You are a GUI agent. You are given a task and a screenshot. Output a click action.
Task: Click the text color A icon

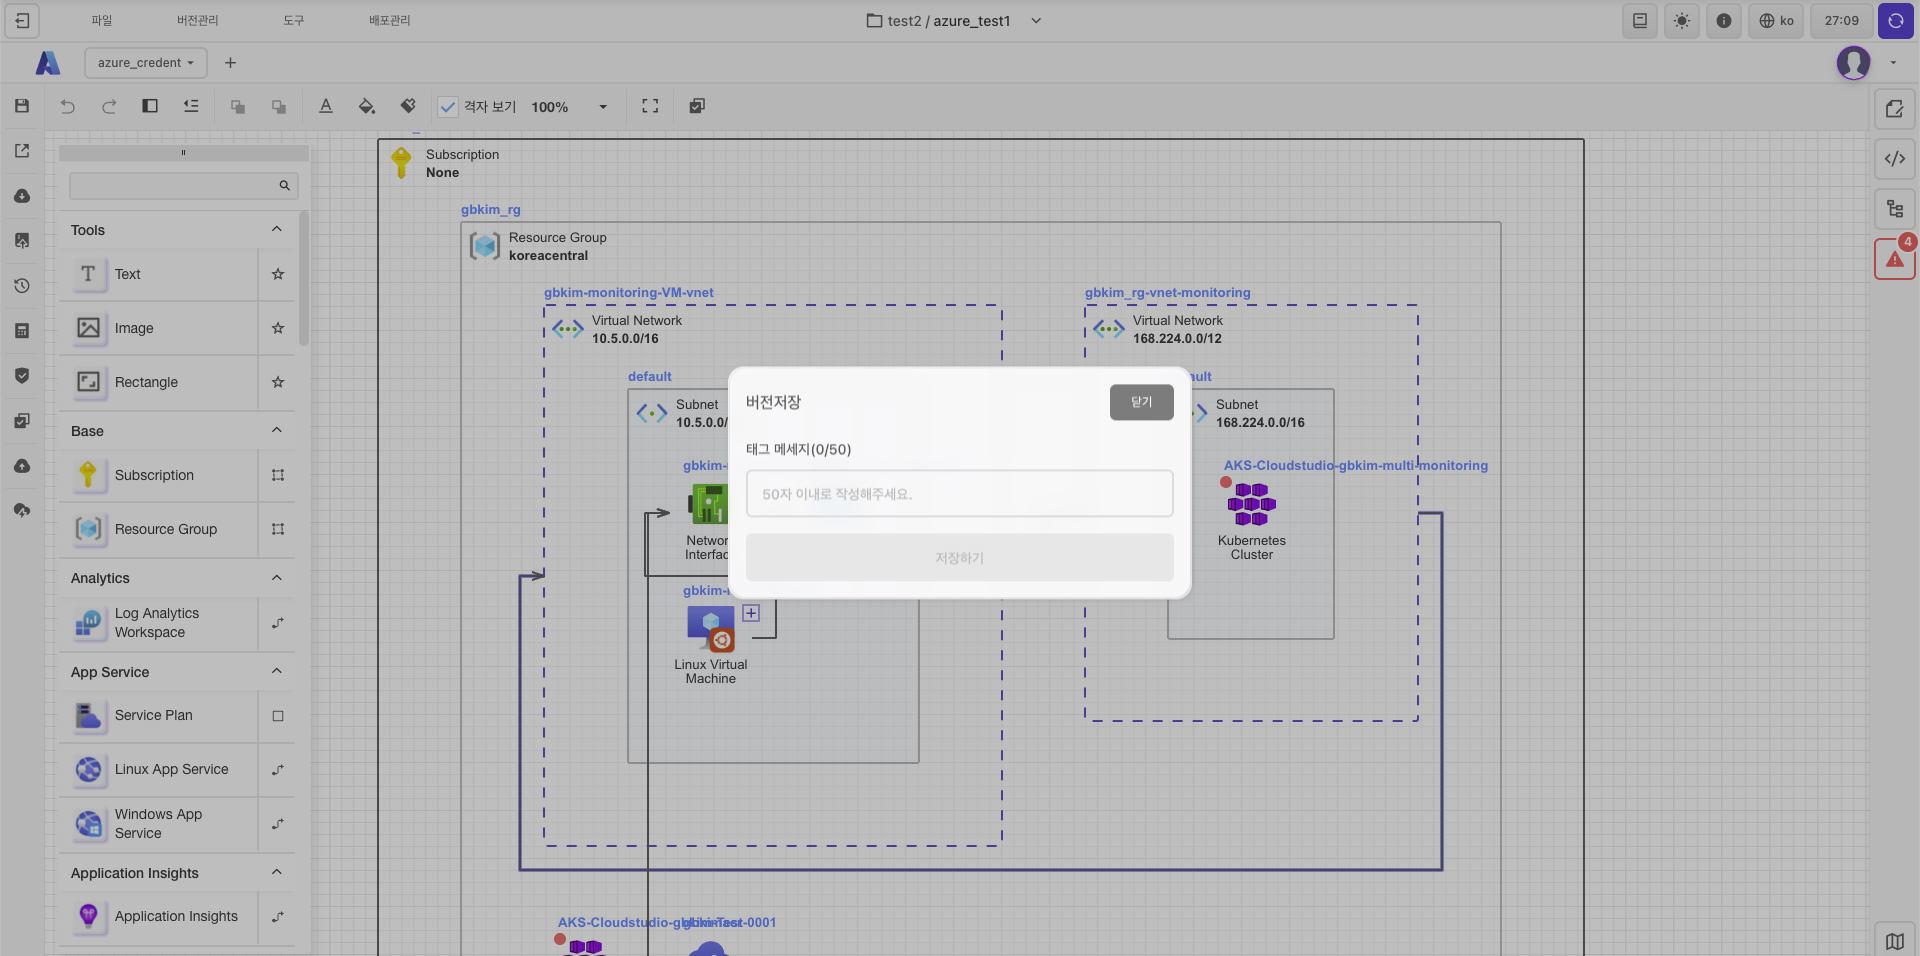326,106
